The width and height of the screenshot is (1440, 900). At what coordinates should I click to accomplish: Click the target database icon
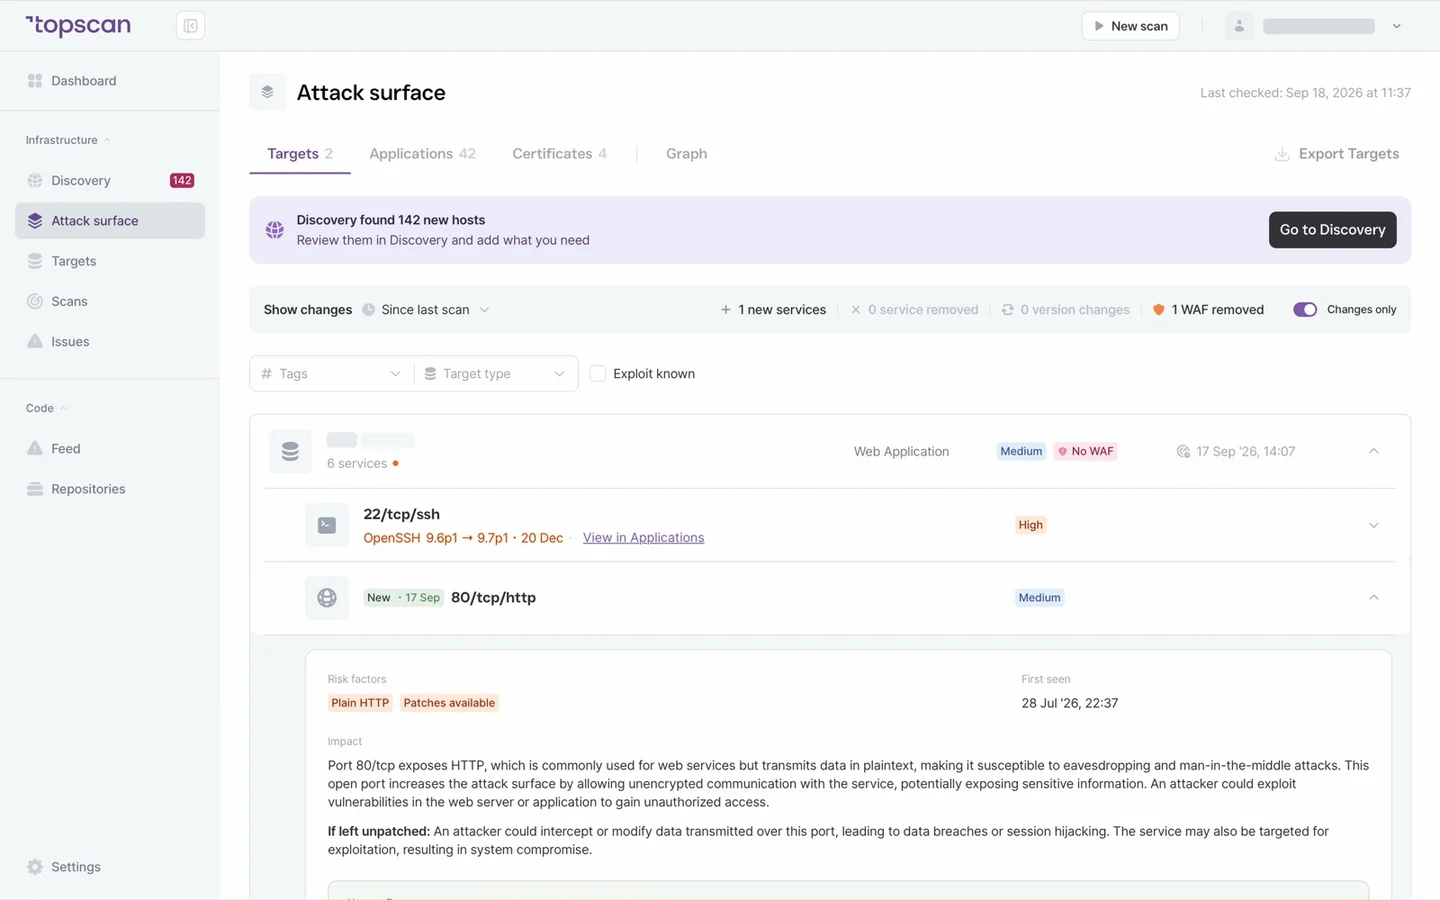click(290, 452)
